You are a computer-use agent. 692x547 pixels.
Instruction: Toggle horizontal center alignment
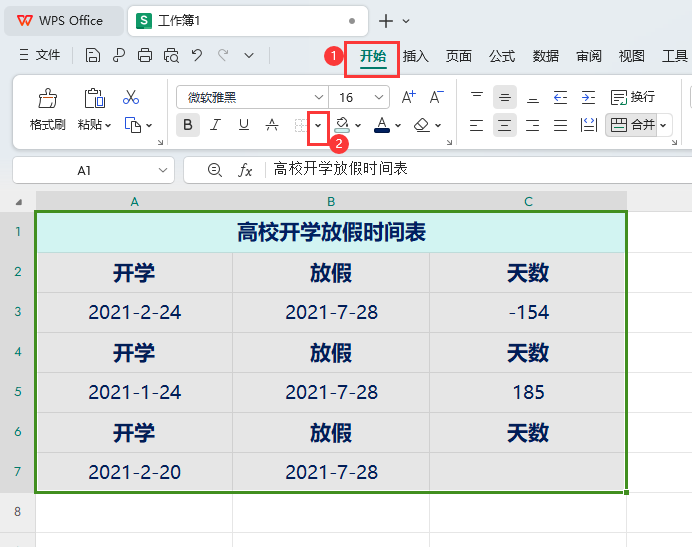[504, 125]
